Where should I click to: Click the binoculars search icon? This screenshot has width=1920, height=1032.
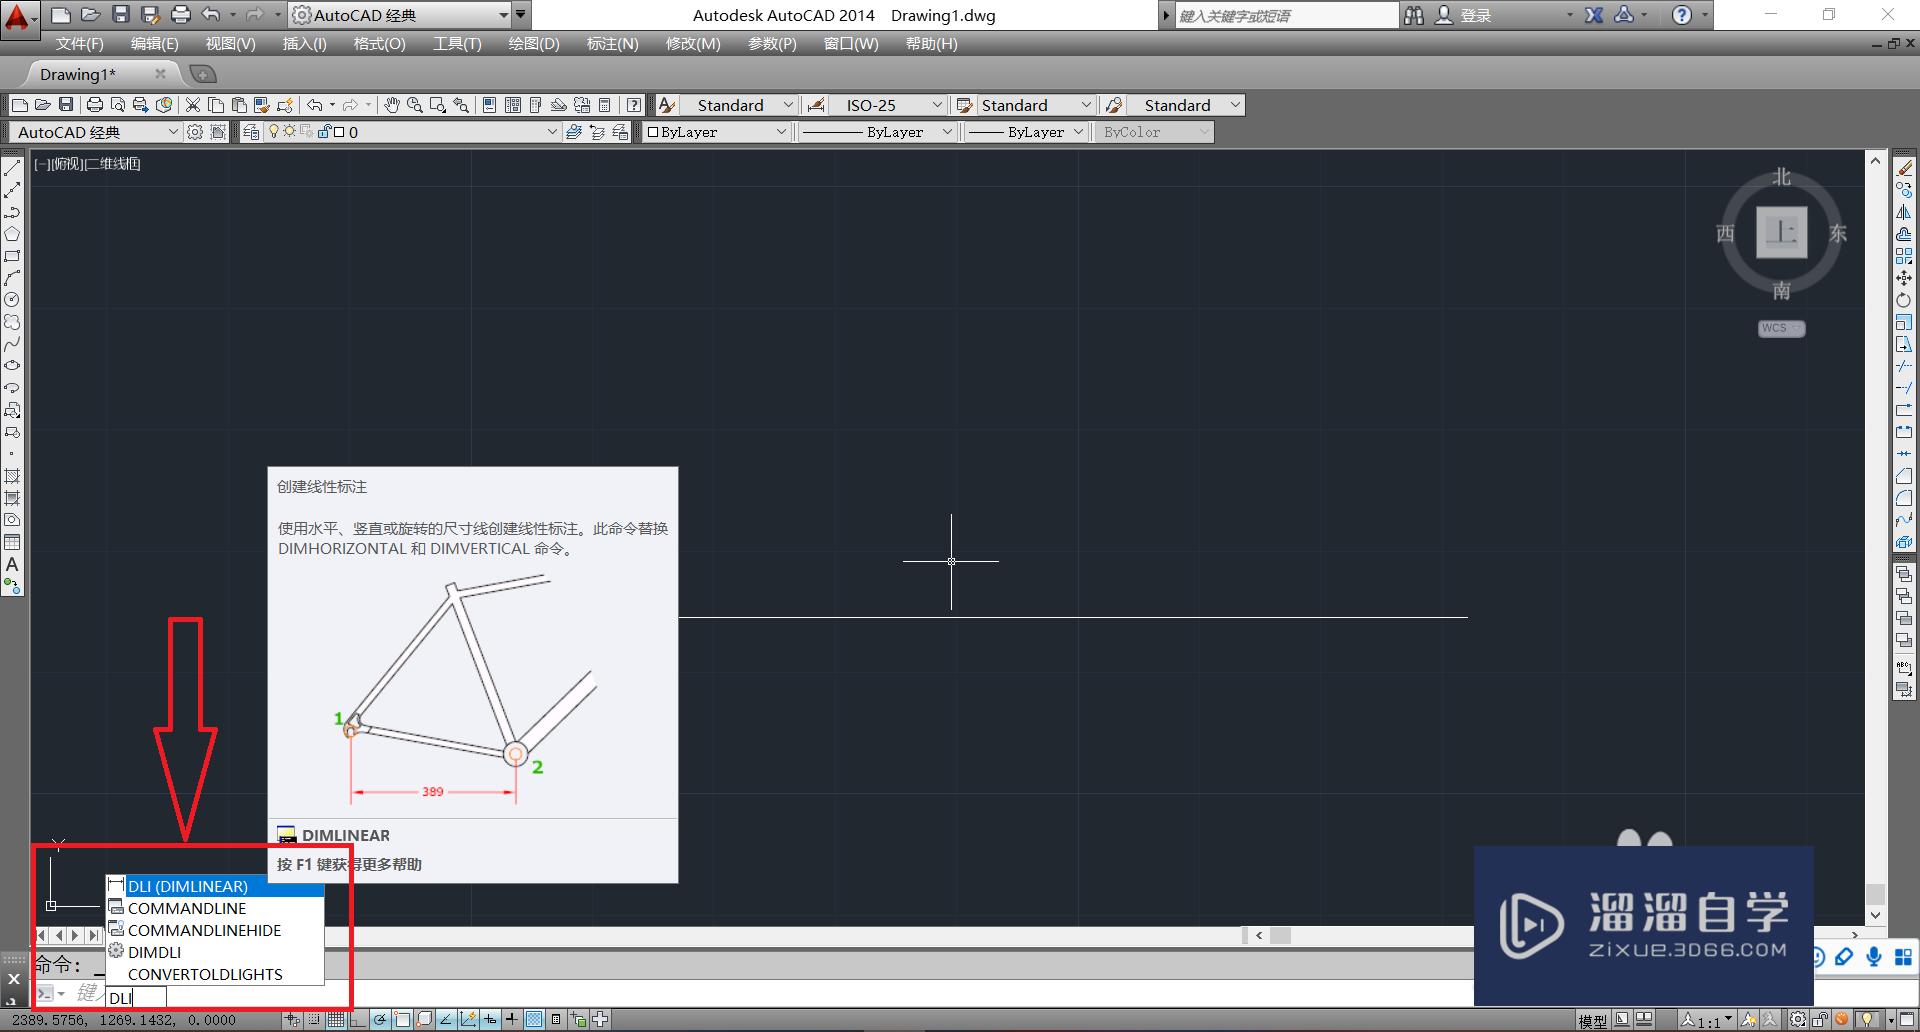(1413, 15)
